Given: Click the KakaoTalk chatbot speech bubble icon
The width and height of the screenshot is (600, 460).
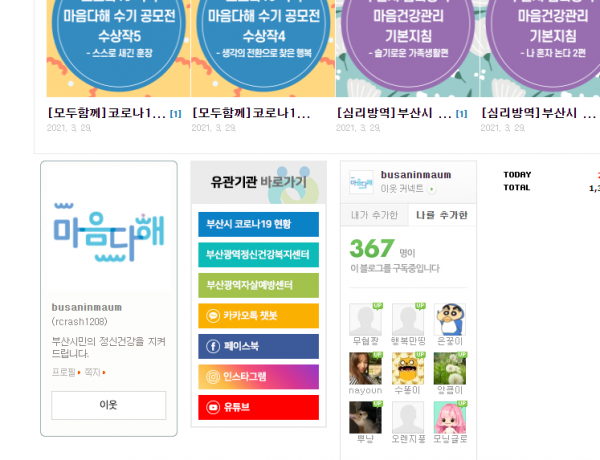Looking at the screenshot, I should tap(213, 316).
